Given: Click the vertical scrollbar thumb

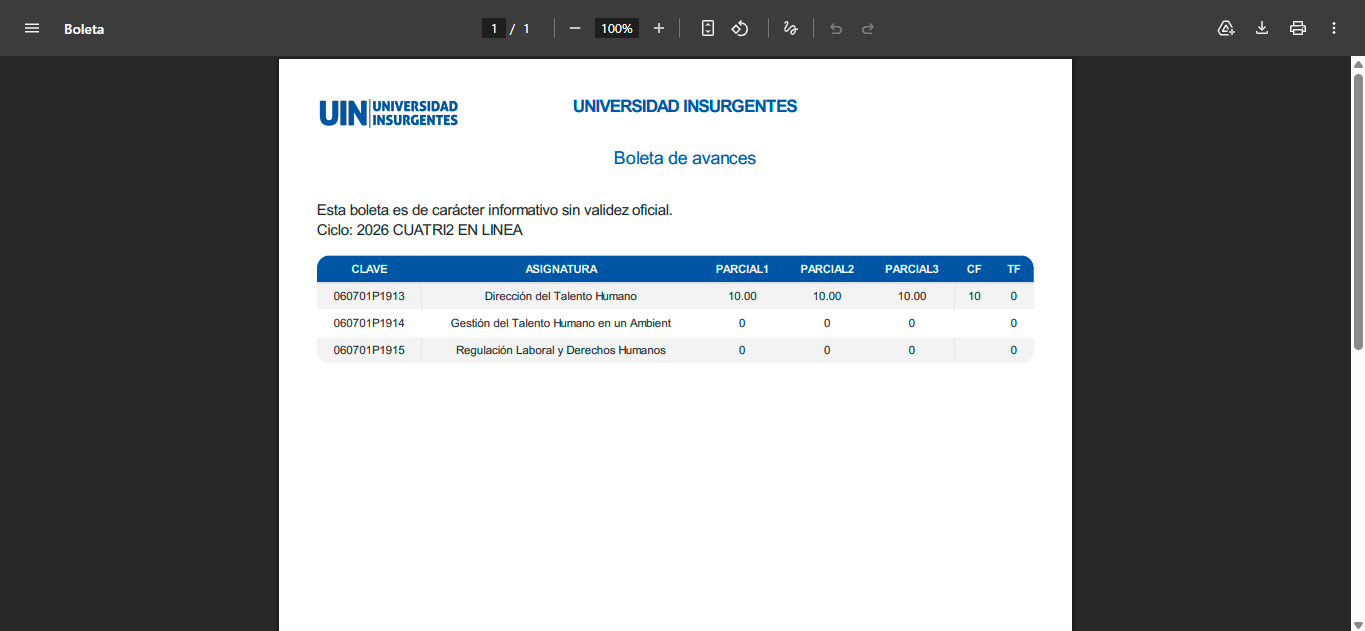Looking at the screenshot, I should (x=1358, y=210).
